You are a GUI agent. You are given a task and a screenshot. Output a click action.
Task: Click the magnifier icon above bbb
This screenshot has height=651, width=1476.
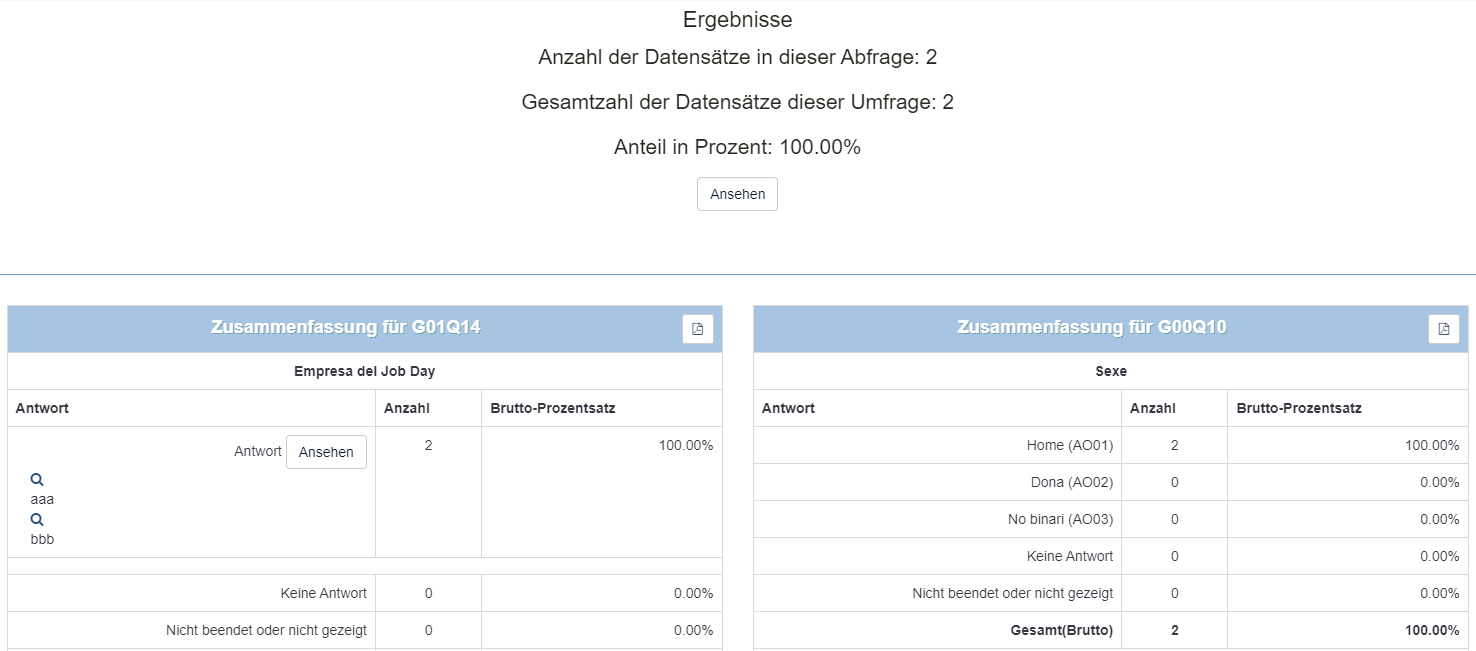(x=37, y=520)
